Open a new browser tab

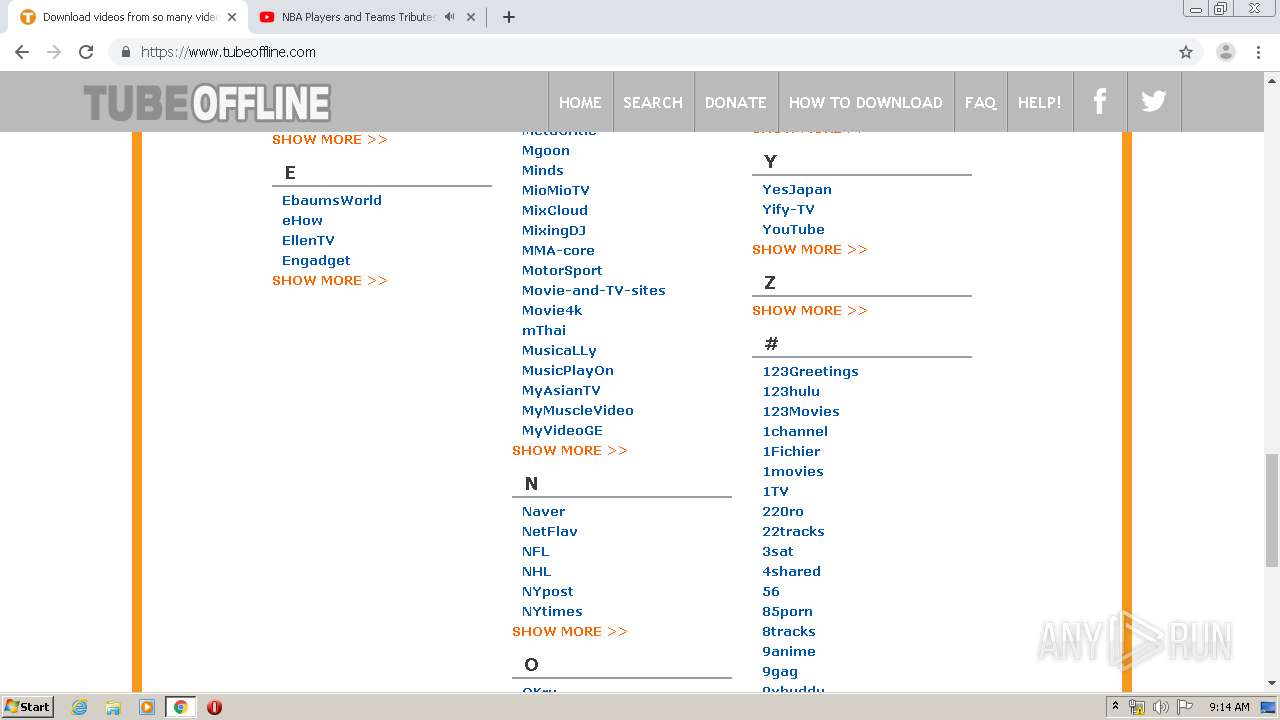508,17
